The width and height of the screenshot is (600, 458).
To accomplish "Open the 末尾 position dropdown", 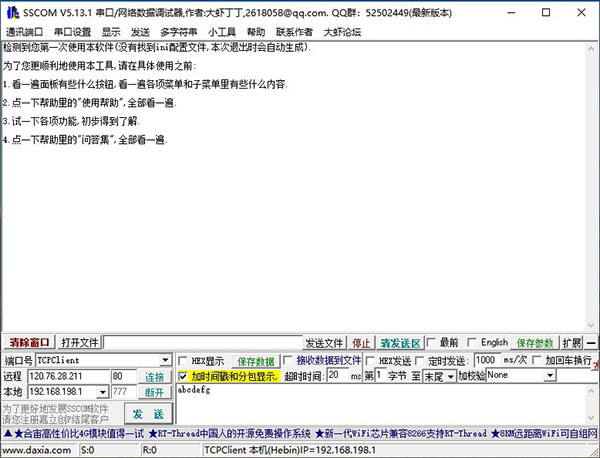I will tap(450, 376).
